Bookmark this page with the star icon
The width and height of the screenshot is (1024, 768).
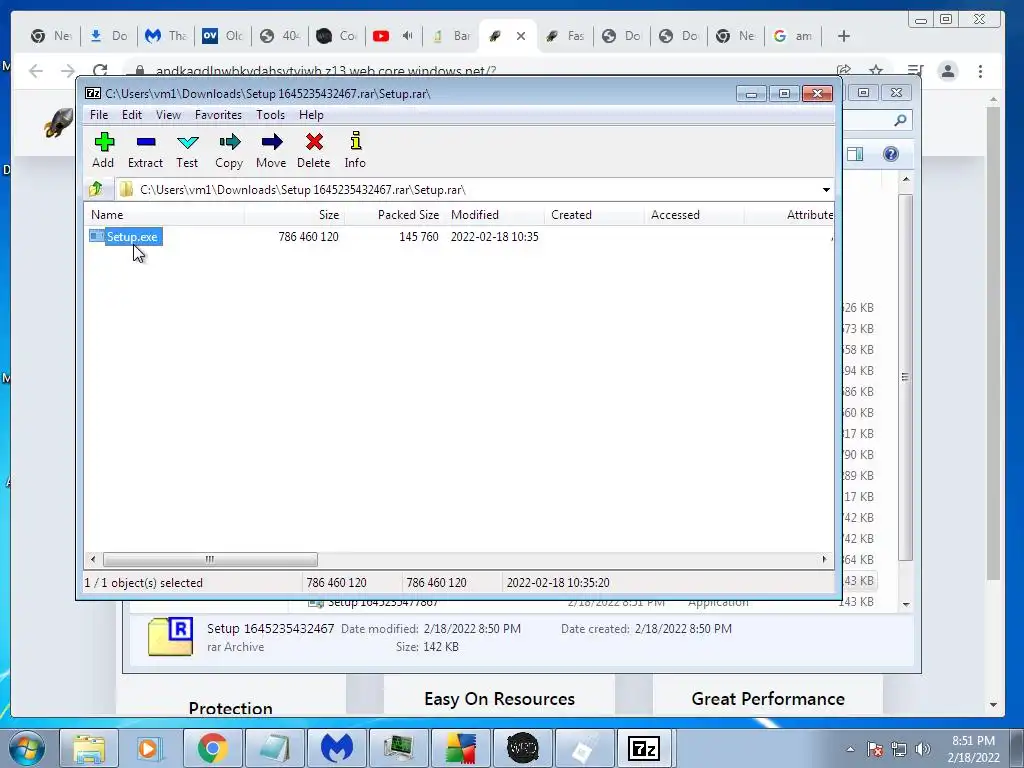876,71
